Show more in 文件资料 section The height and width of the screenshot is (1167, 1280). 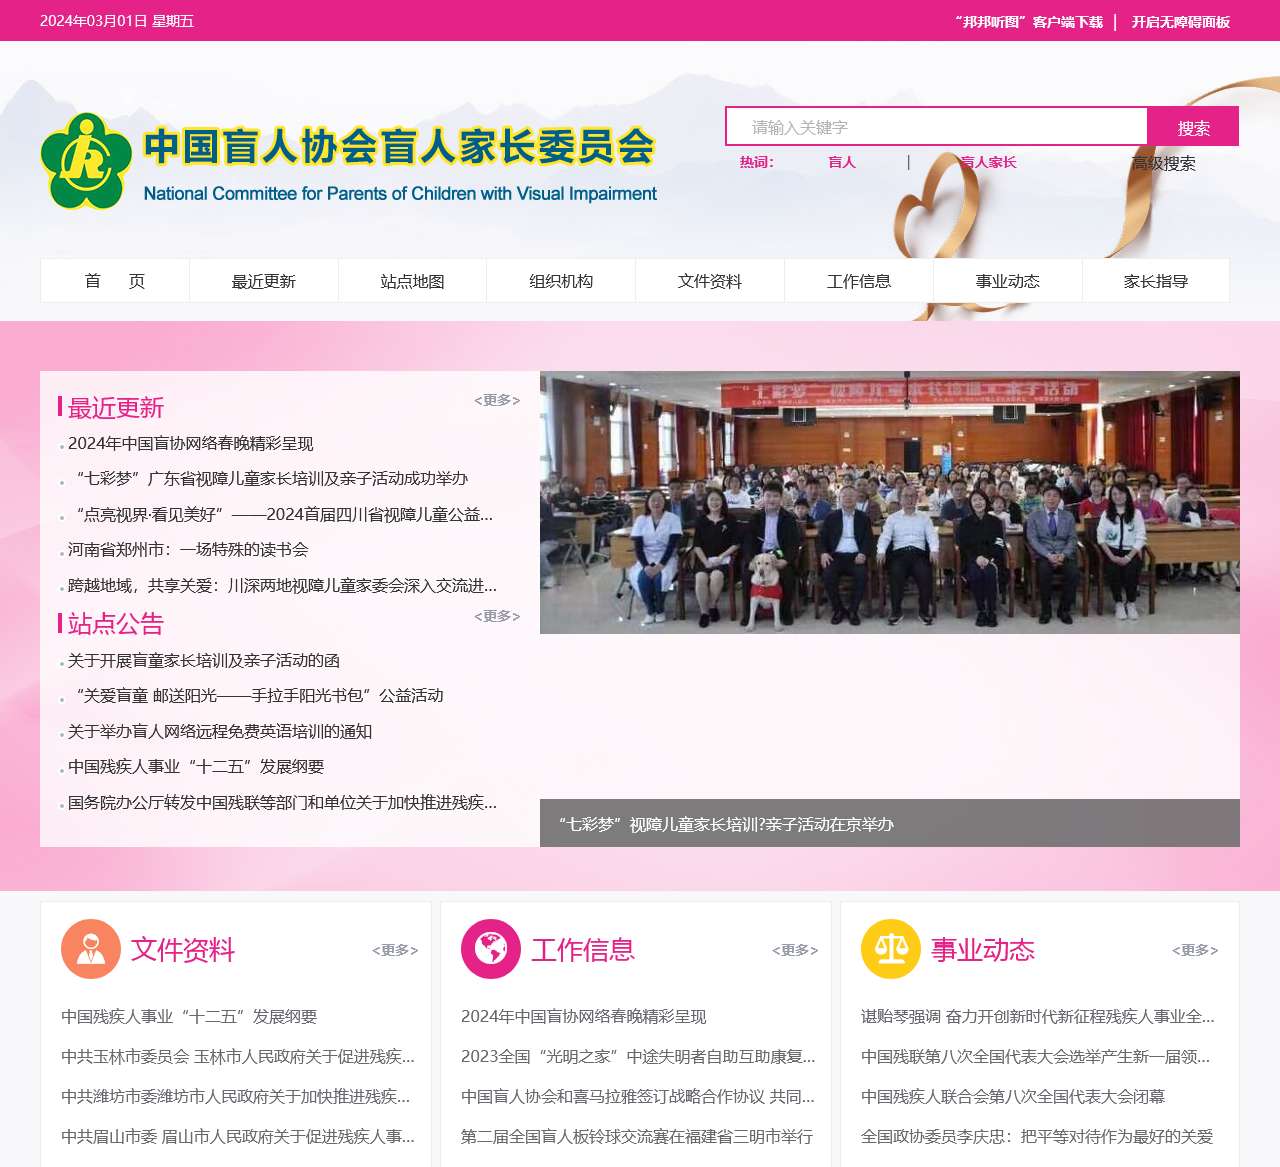395,950
